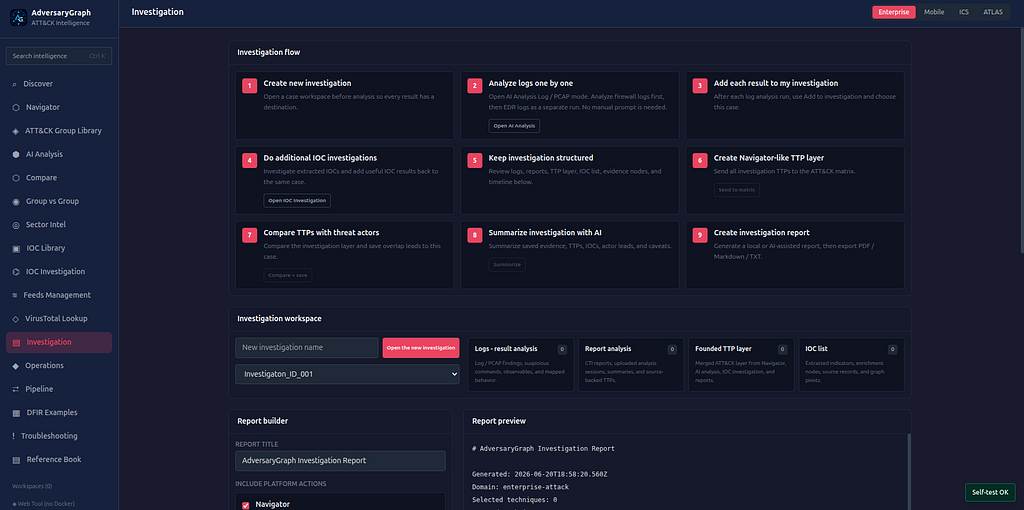Click the Web Tool (no Docker) entry
This screenshot has height=510, width=1024.
[43, 503]
